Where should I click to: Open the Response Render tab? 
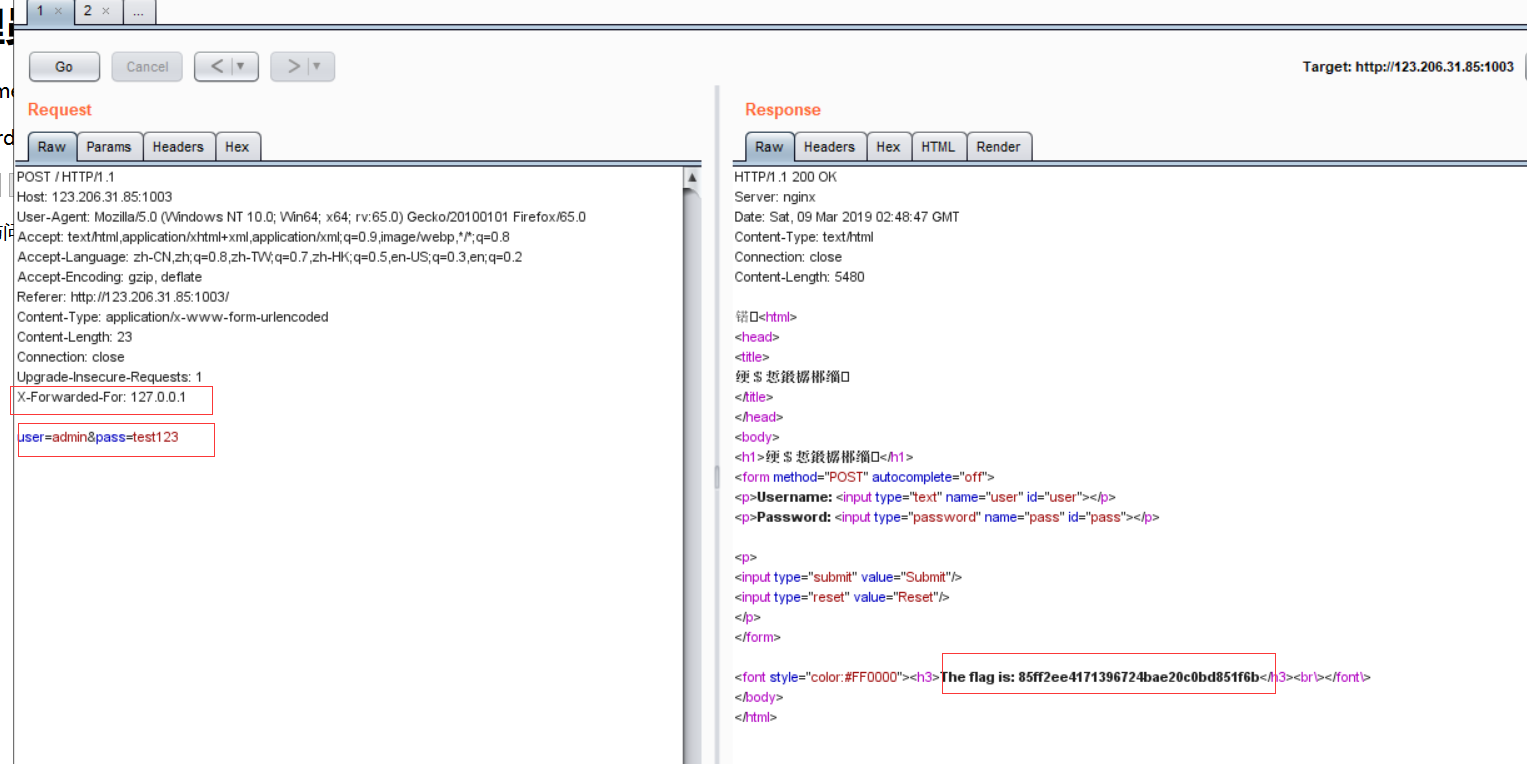[999, 146]
